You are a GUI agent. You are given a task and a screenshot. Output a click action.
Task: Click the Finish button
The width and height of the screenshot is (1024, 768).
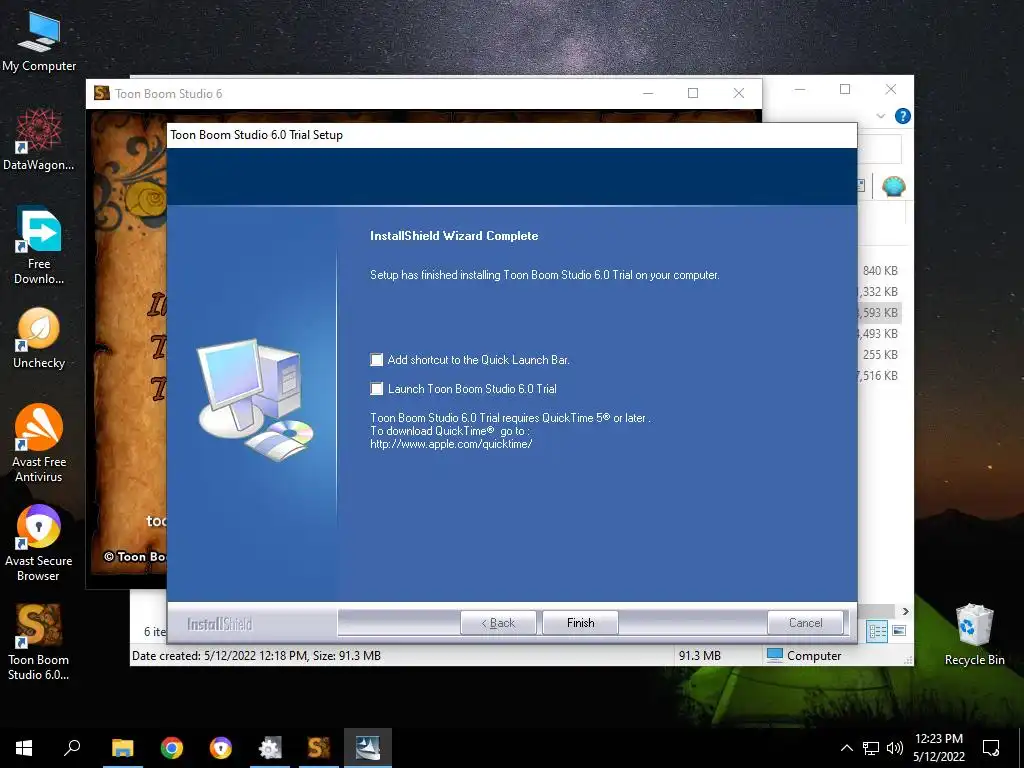pyautogui.click(x=580, y=623)
